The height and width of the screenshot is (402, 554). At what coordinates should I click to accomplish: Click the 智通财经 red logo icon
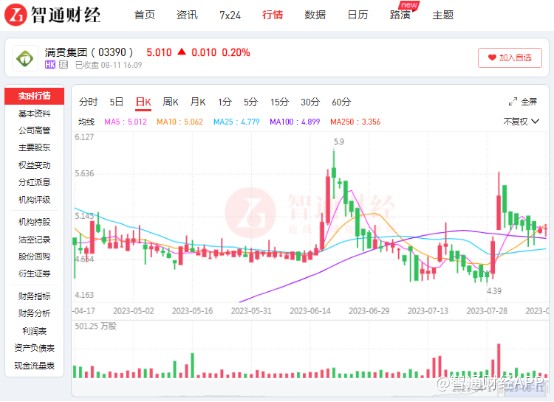15,15
